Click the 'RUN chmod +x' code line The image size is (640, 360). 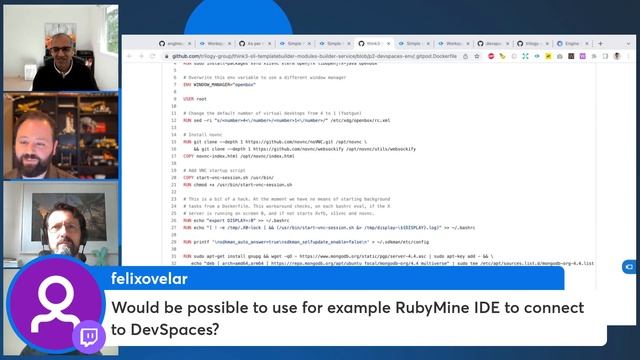238,185
